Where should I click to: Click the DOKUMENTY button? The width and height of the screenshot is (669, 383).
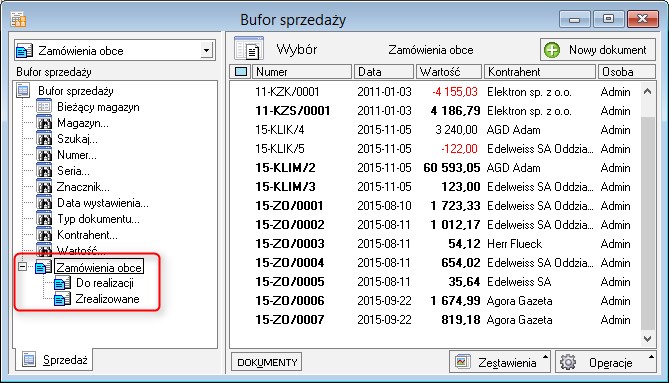(267, 362)
